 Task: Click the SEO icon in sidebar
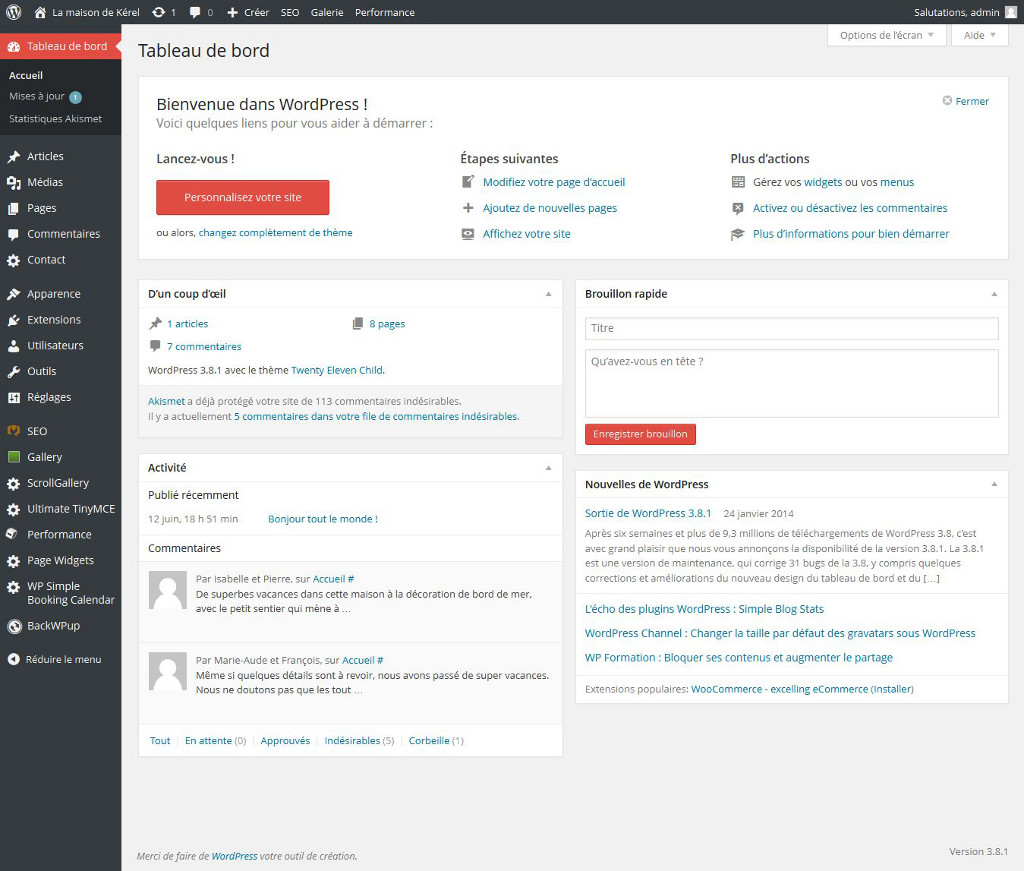tap(14, 431)
